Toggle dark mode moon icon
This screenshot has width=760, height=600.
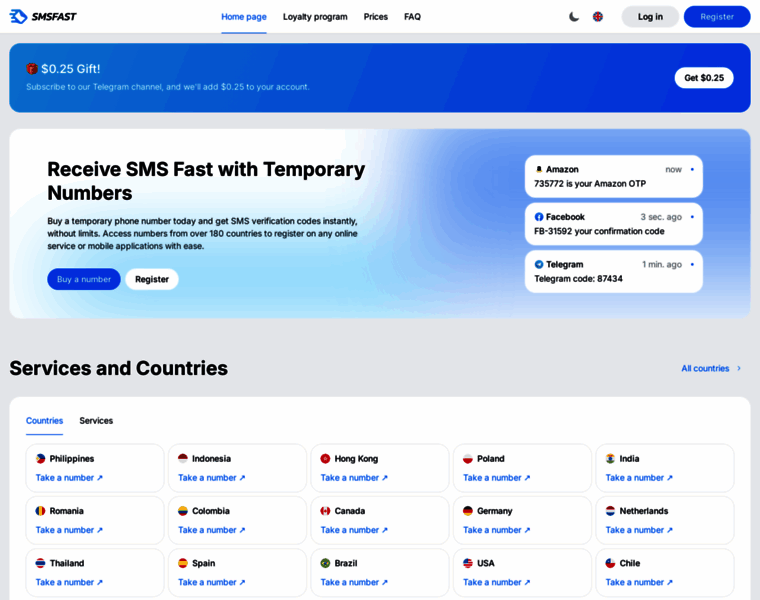(x=574, y=16)
